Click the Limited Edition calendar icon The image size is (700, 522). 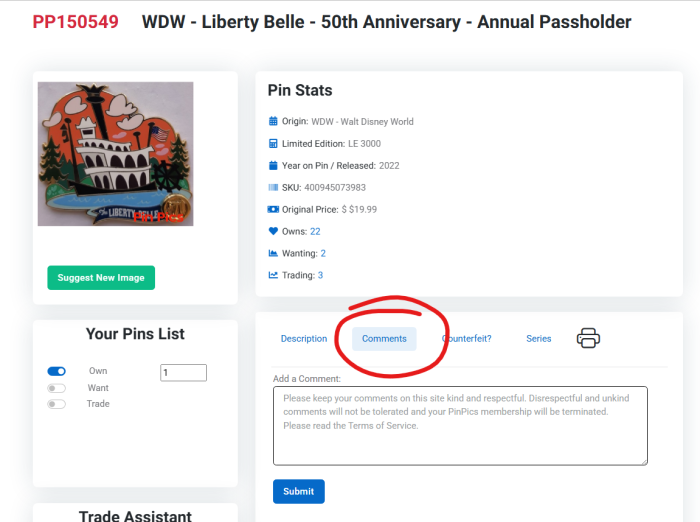pyautogui.click(x=273, y=144)
